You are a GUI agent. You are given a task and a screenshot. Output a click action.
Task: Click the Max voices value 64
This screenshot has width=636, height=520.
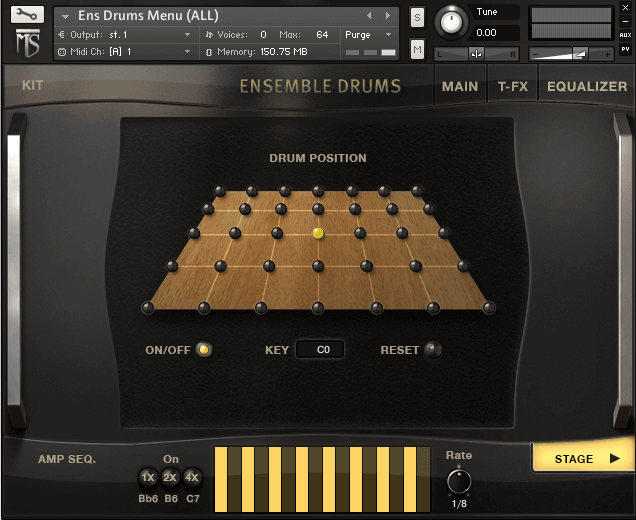(322, 35)
